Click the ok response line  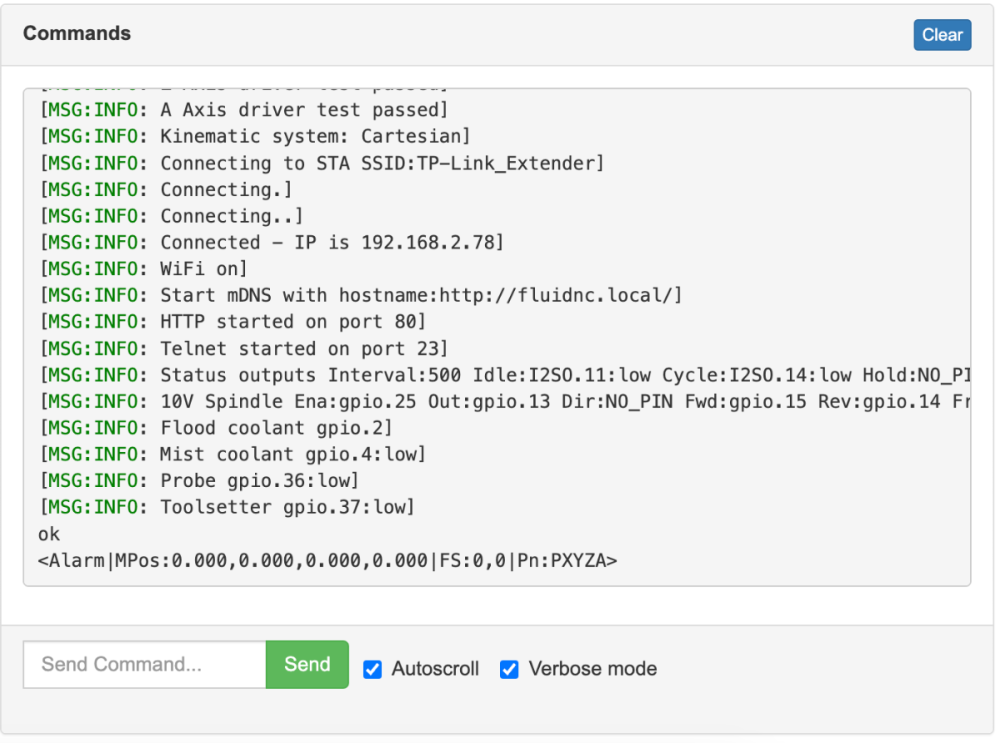pos(49,534)
